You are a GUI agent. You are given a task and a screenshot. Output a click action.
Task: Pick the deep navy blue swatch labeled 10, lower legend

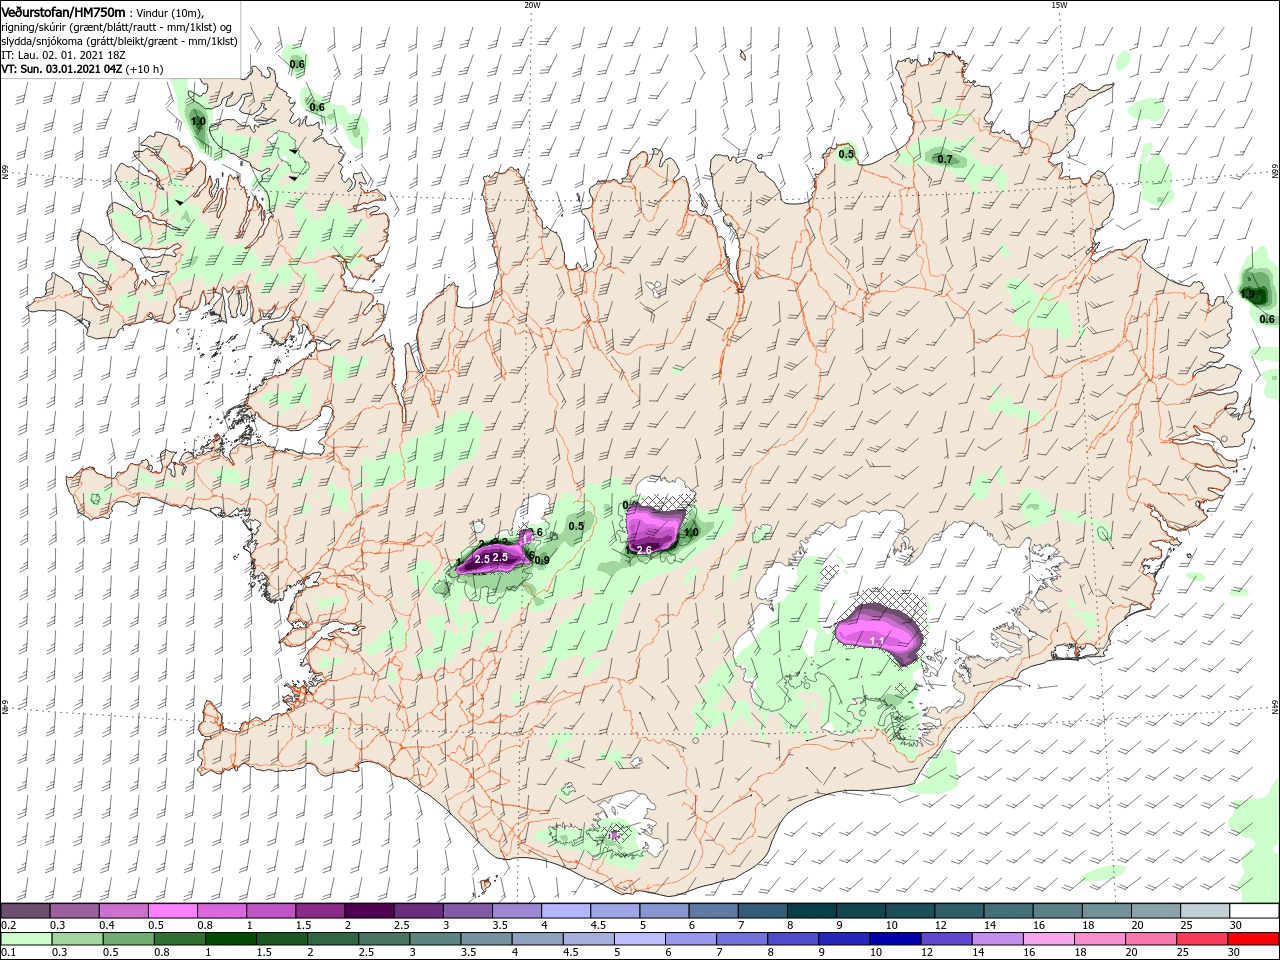click(895, 939)
